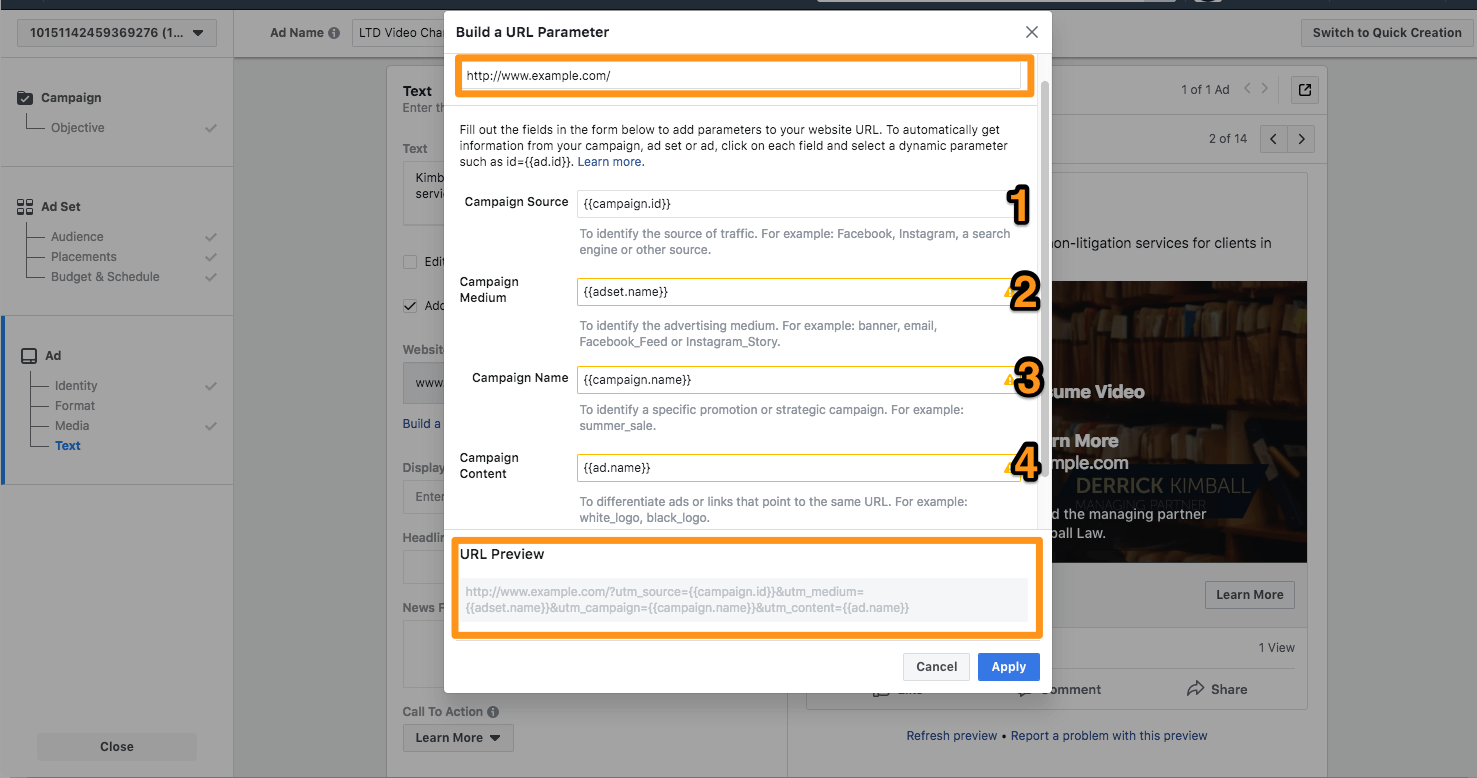Open Budget & Schedule in sidebar
The image size is (1477, 778).
click(x=105, y=277)
